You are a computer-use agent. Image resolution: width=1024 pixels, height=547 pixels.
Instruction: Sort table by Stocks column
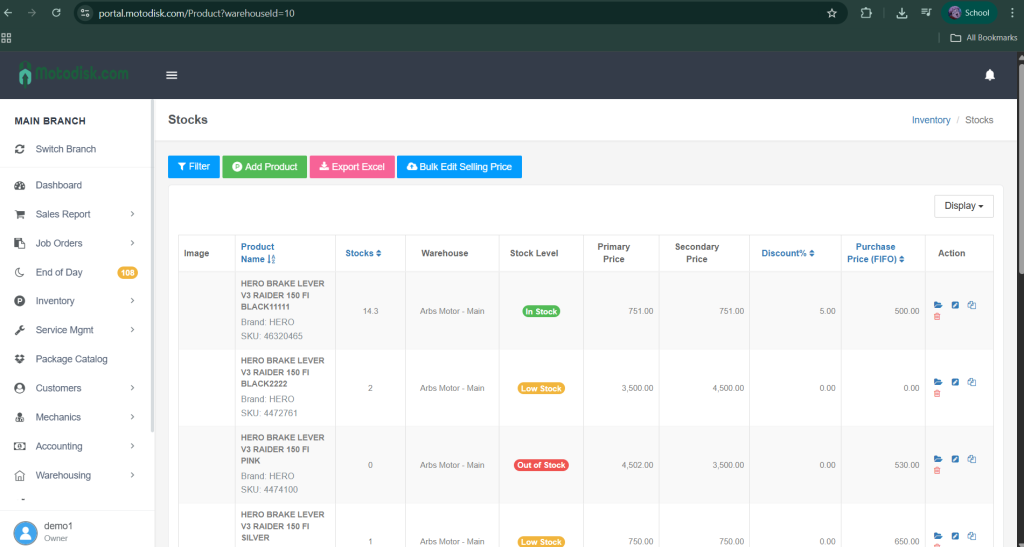[363, 253]
